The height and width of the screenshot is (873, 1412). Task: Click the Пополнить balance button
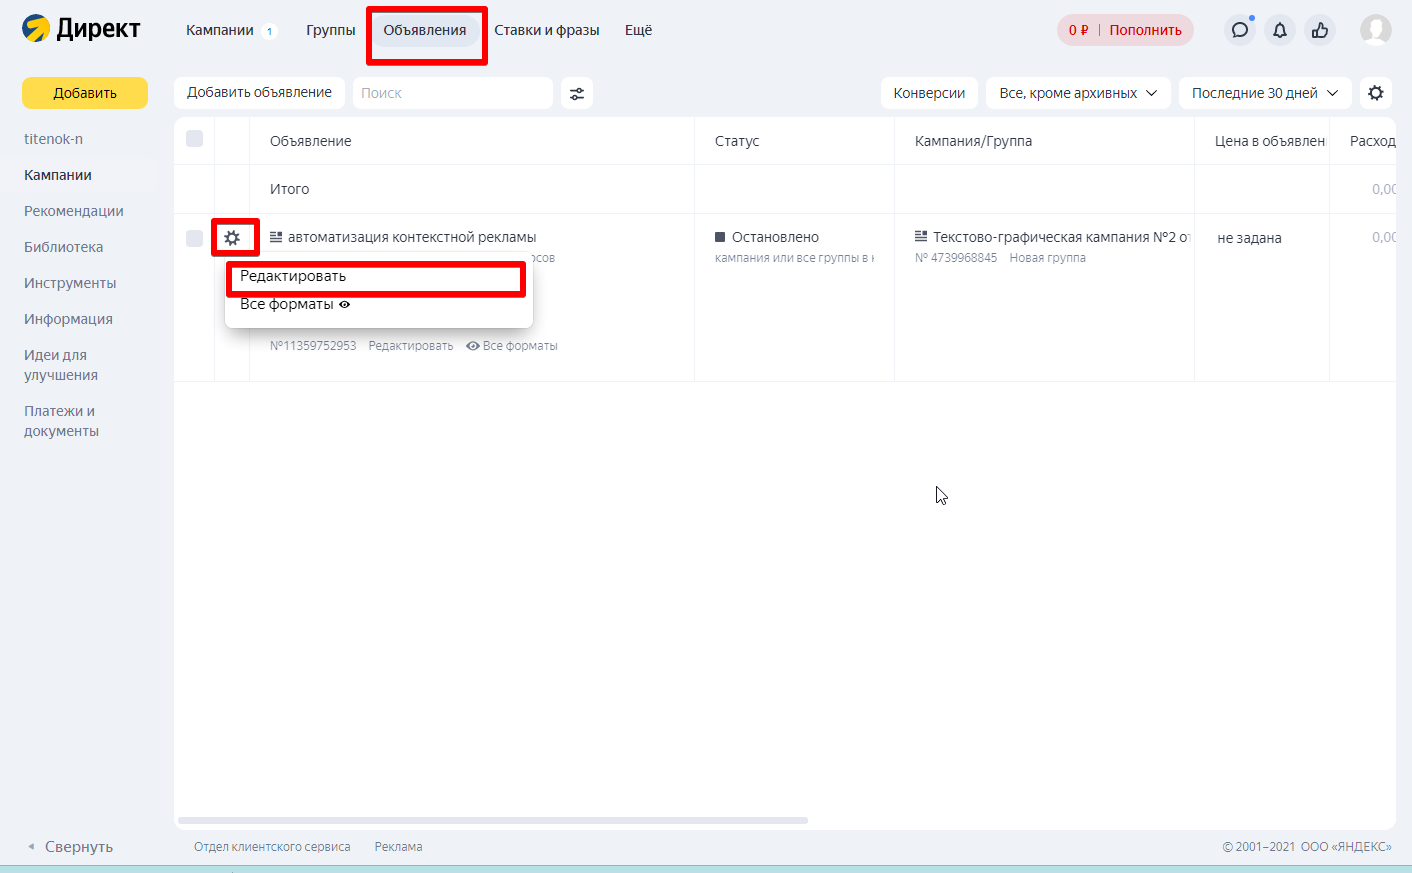click(x=1145, y=30)
